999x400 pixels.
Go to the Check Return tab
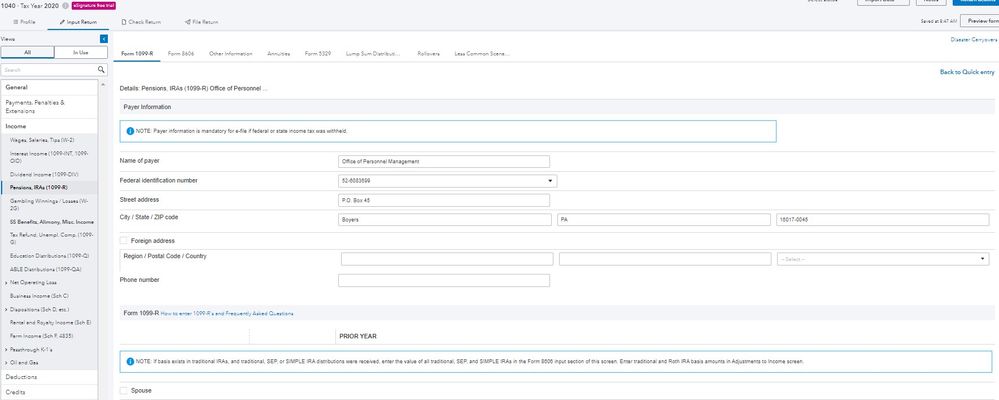(x=141, y=22)
